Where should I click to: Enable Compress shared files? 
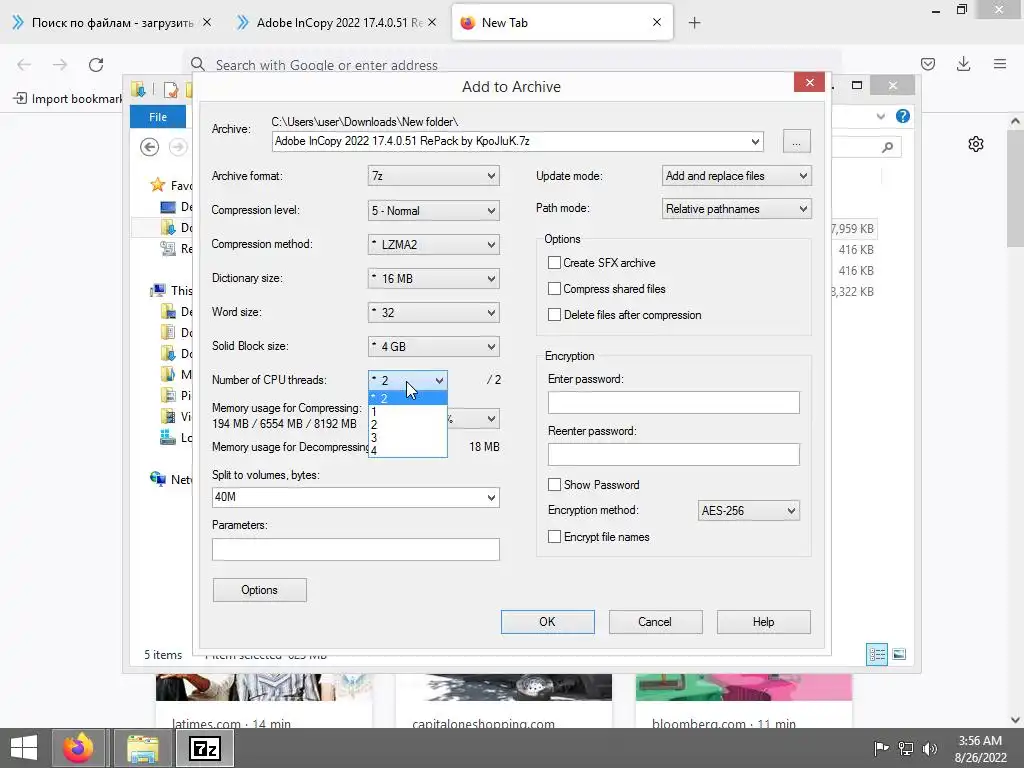pos(554,289)
